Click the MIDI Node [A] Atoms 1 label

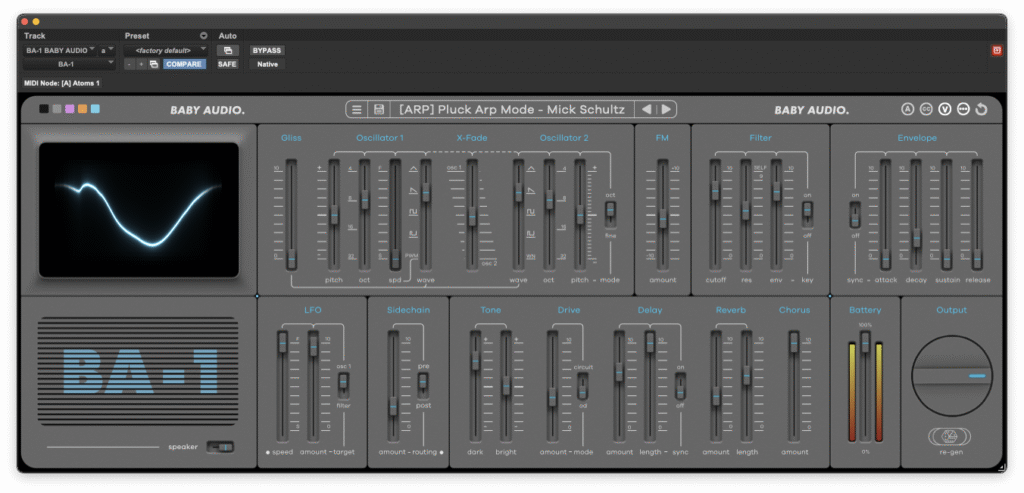pos(62,84)
